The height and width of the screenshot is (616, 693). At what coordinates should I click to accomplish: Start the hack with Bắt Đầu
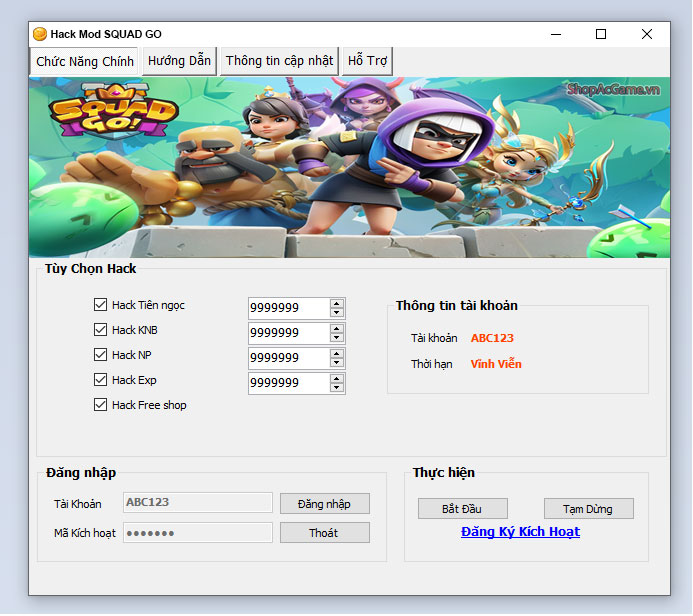463,509
